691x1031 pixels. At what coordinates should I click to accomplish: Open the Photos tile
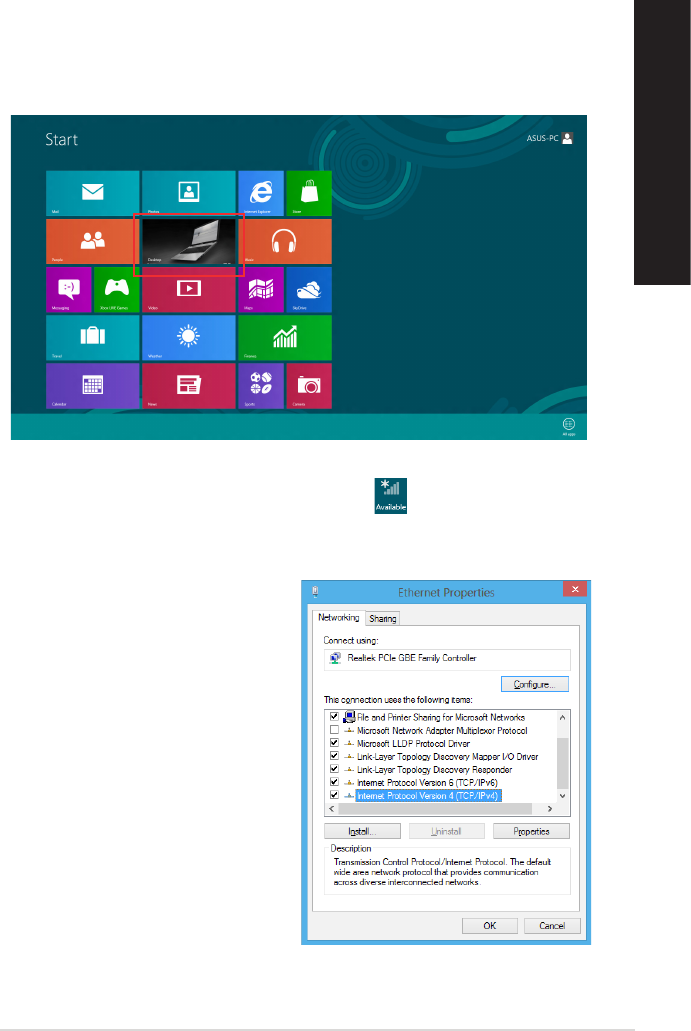tap(189, 193)
